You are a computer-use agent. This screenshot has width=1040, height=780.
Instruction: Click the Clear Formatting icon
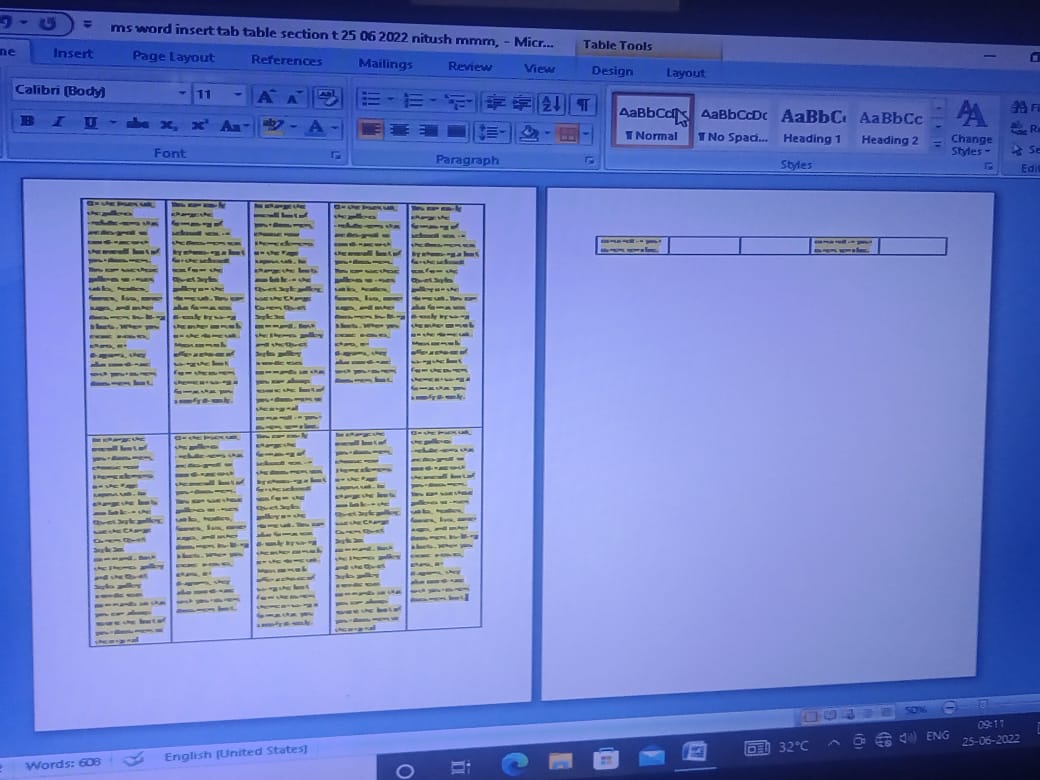[x=326, y=97]
